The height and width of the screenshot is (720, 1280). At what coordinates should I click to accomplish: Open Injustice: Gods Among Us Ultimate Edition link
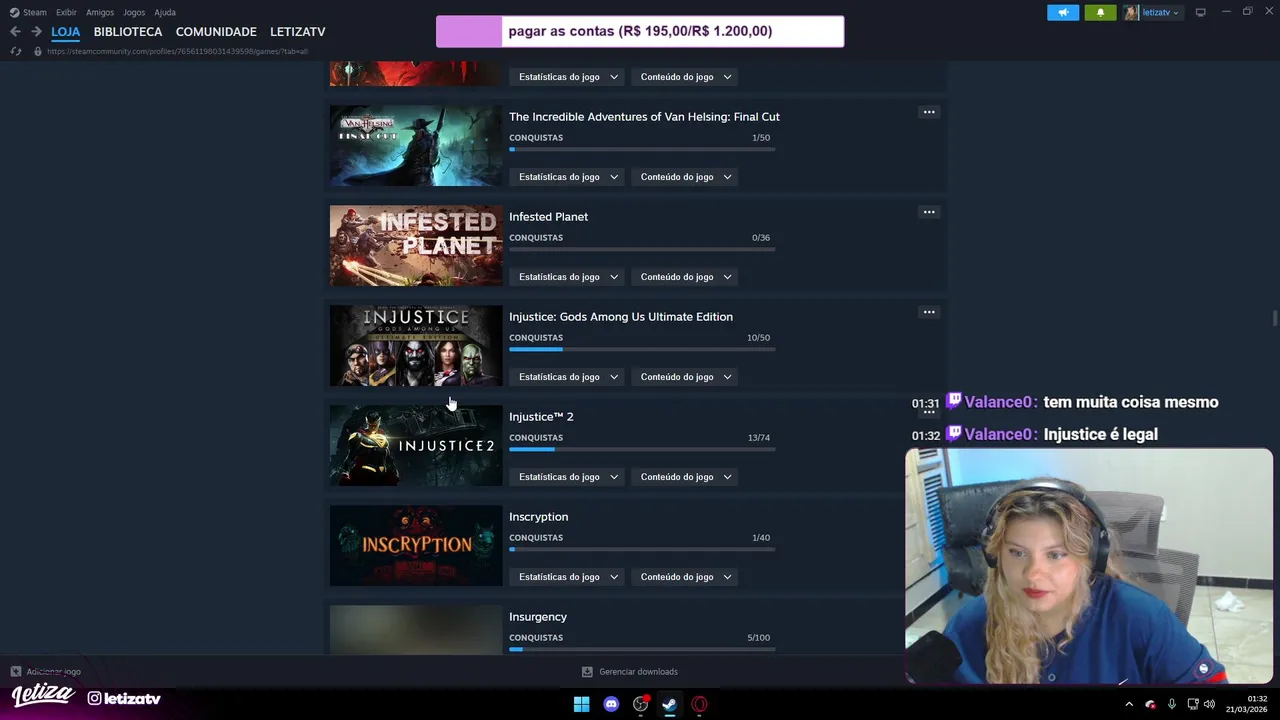tap(621, 317)
